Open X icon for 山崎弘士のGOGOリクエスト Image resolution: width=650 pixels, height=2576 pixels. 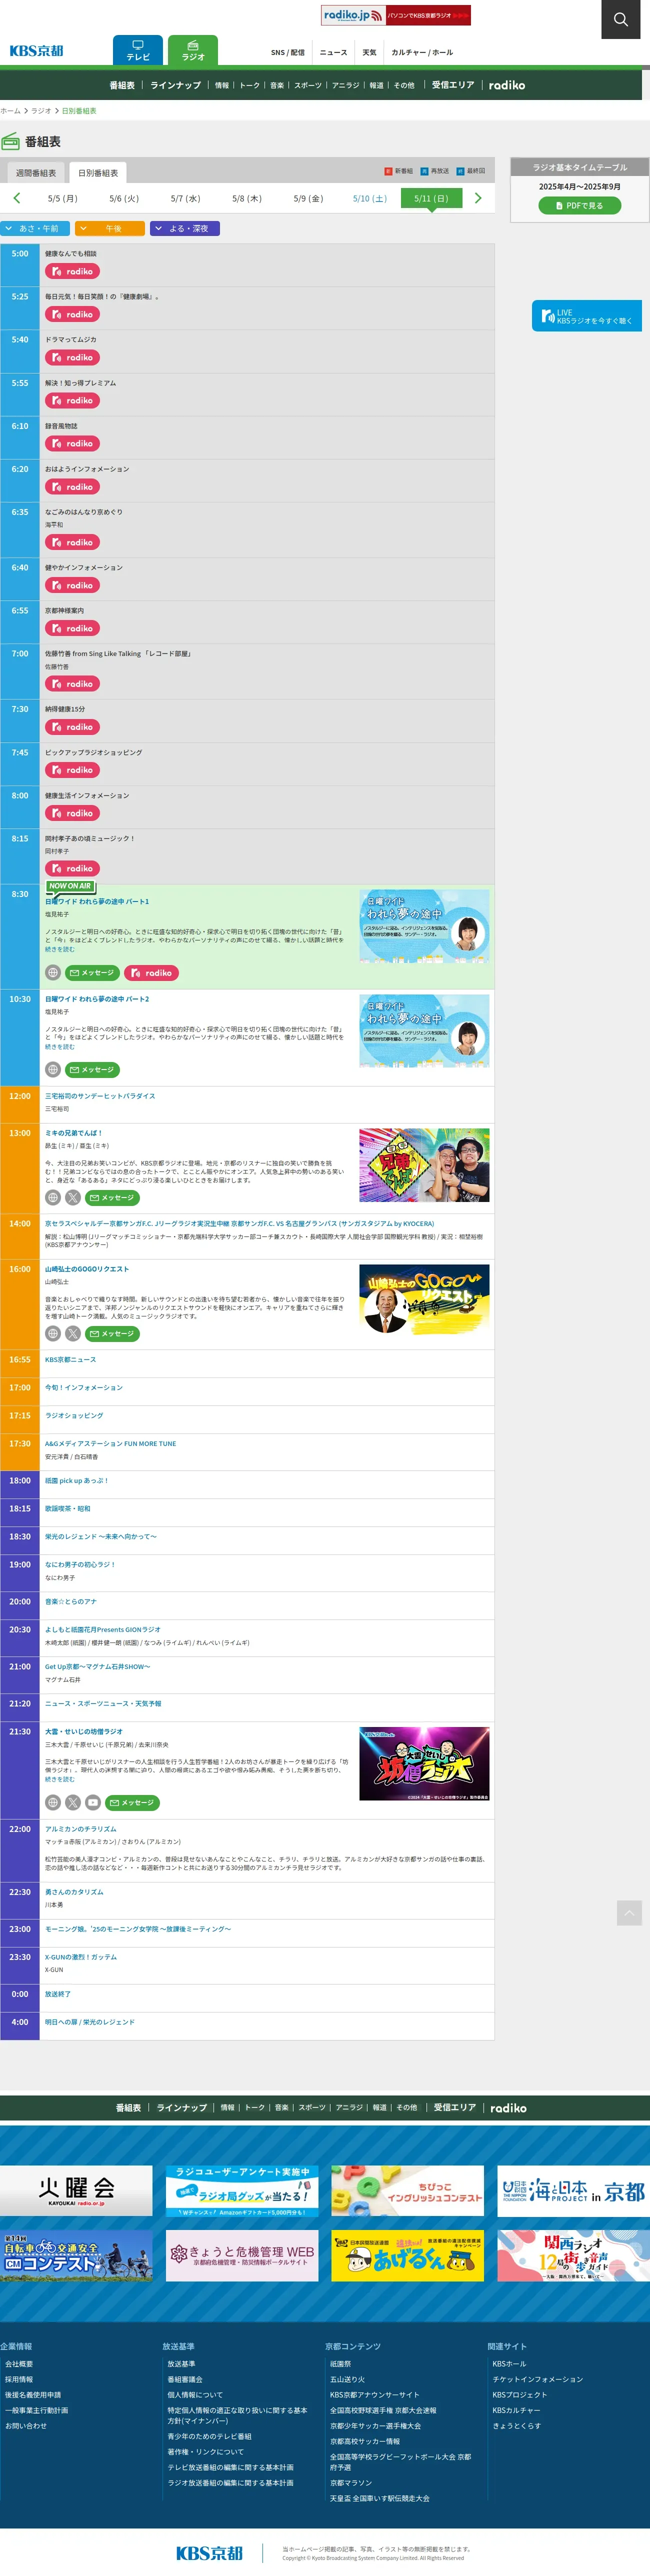73,1333
